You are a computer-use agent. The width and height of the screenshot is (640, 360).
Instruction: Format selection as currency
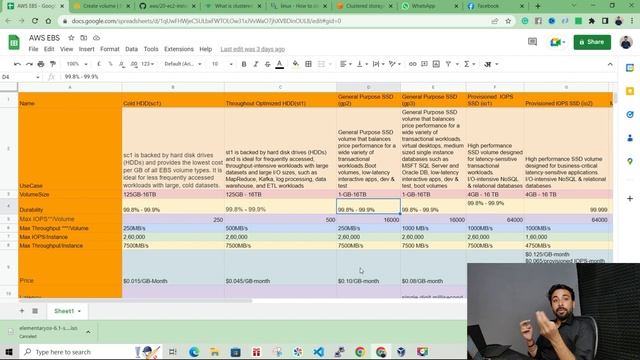tap(99, 64)
